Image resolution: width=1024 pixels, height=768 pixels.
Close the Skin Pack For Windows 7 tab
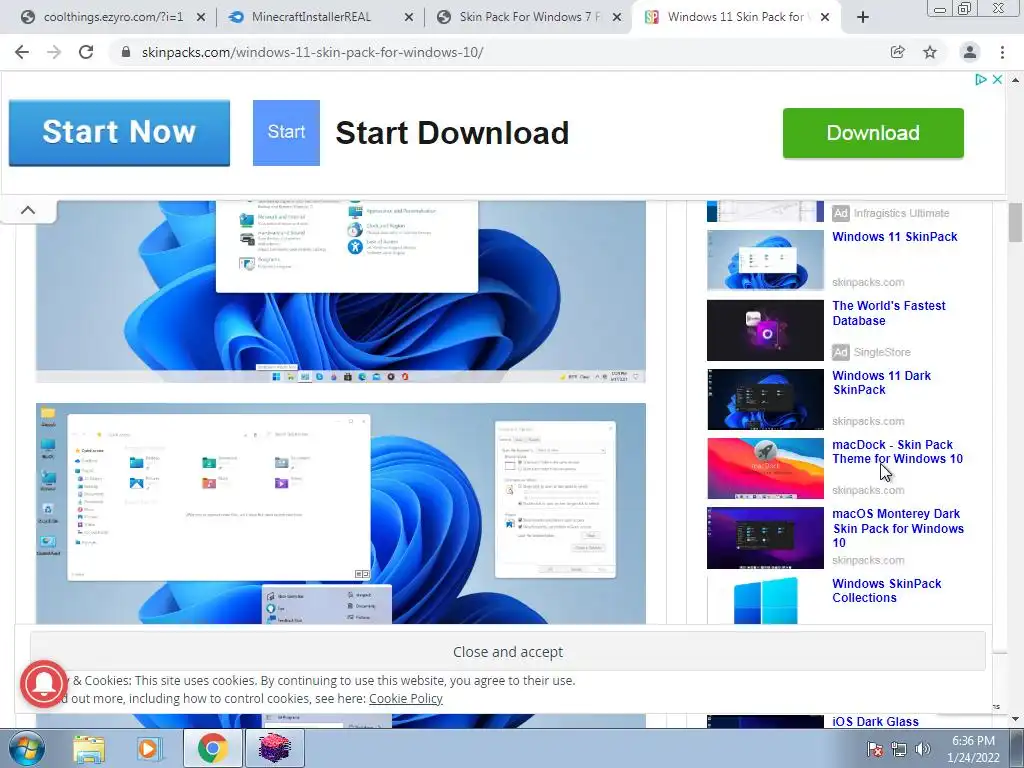click(x=616, y=18)
